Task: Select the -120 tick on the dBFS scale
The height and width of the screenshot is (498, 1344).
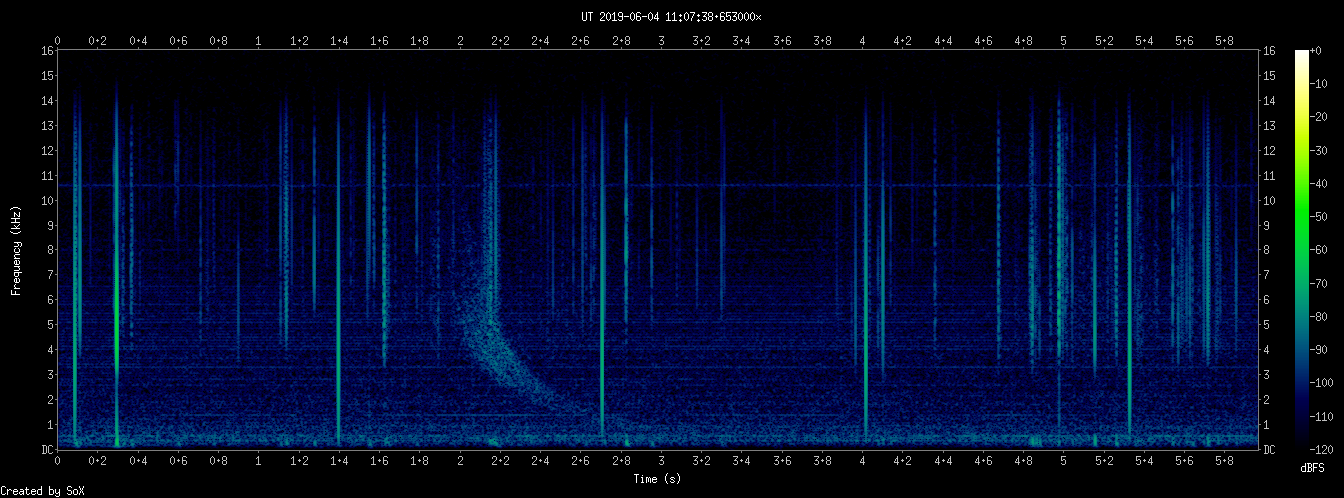Action: coord(1324,449)
